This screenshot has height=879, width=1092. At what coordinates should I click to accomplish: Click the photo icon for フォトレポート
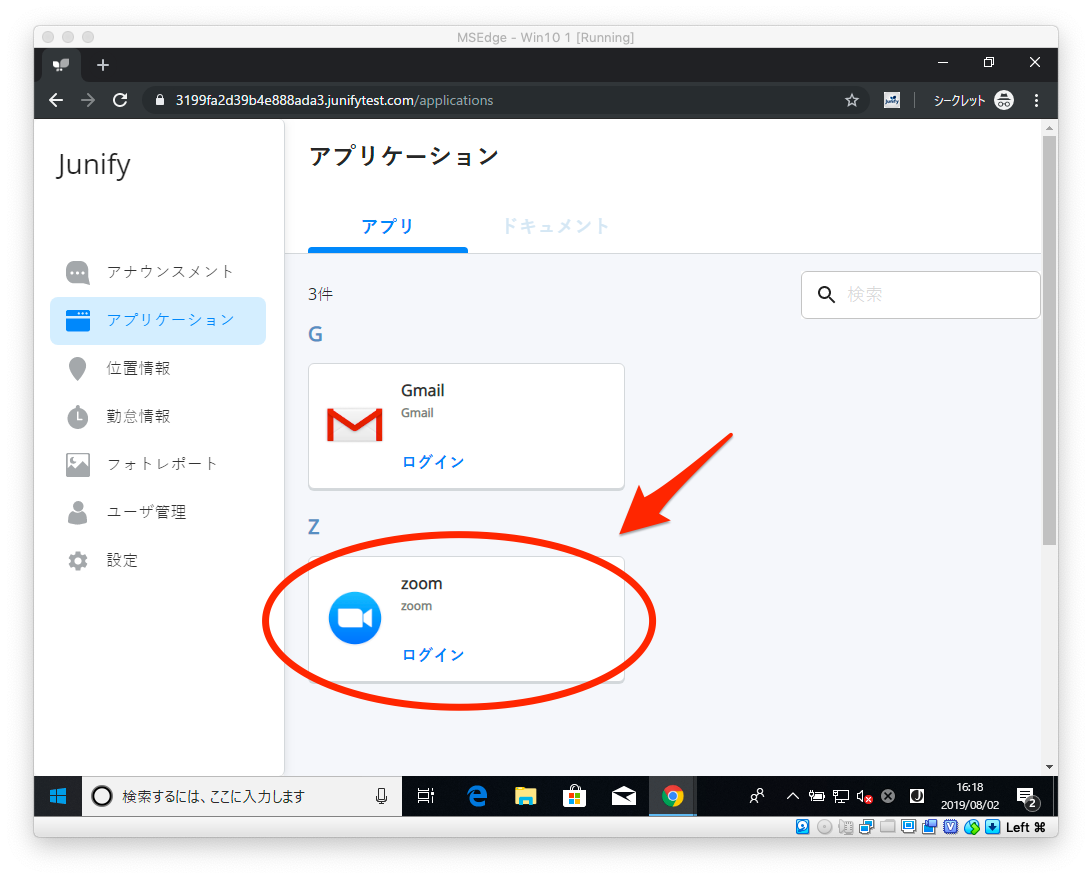click(x=77, y=465)
